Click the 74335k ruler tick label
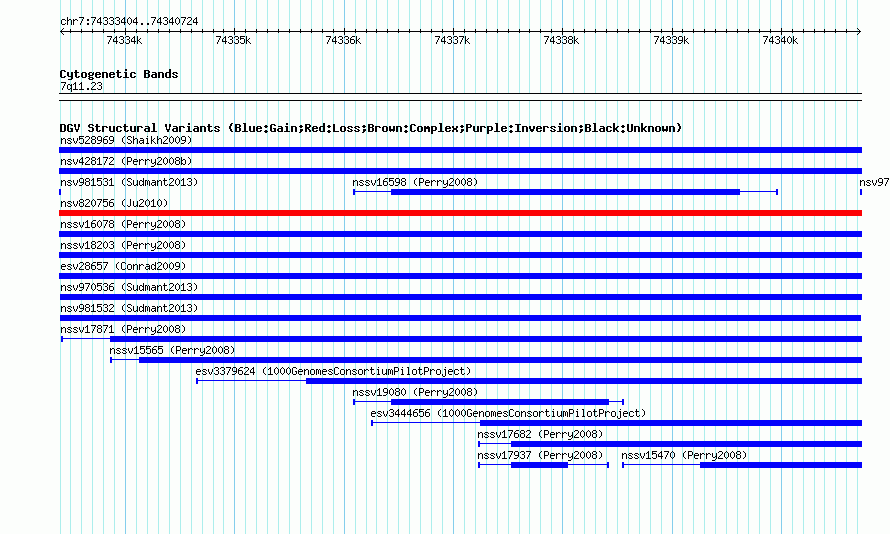 click(233, 40)
